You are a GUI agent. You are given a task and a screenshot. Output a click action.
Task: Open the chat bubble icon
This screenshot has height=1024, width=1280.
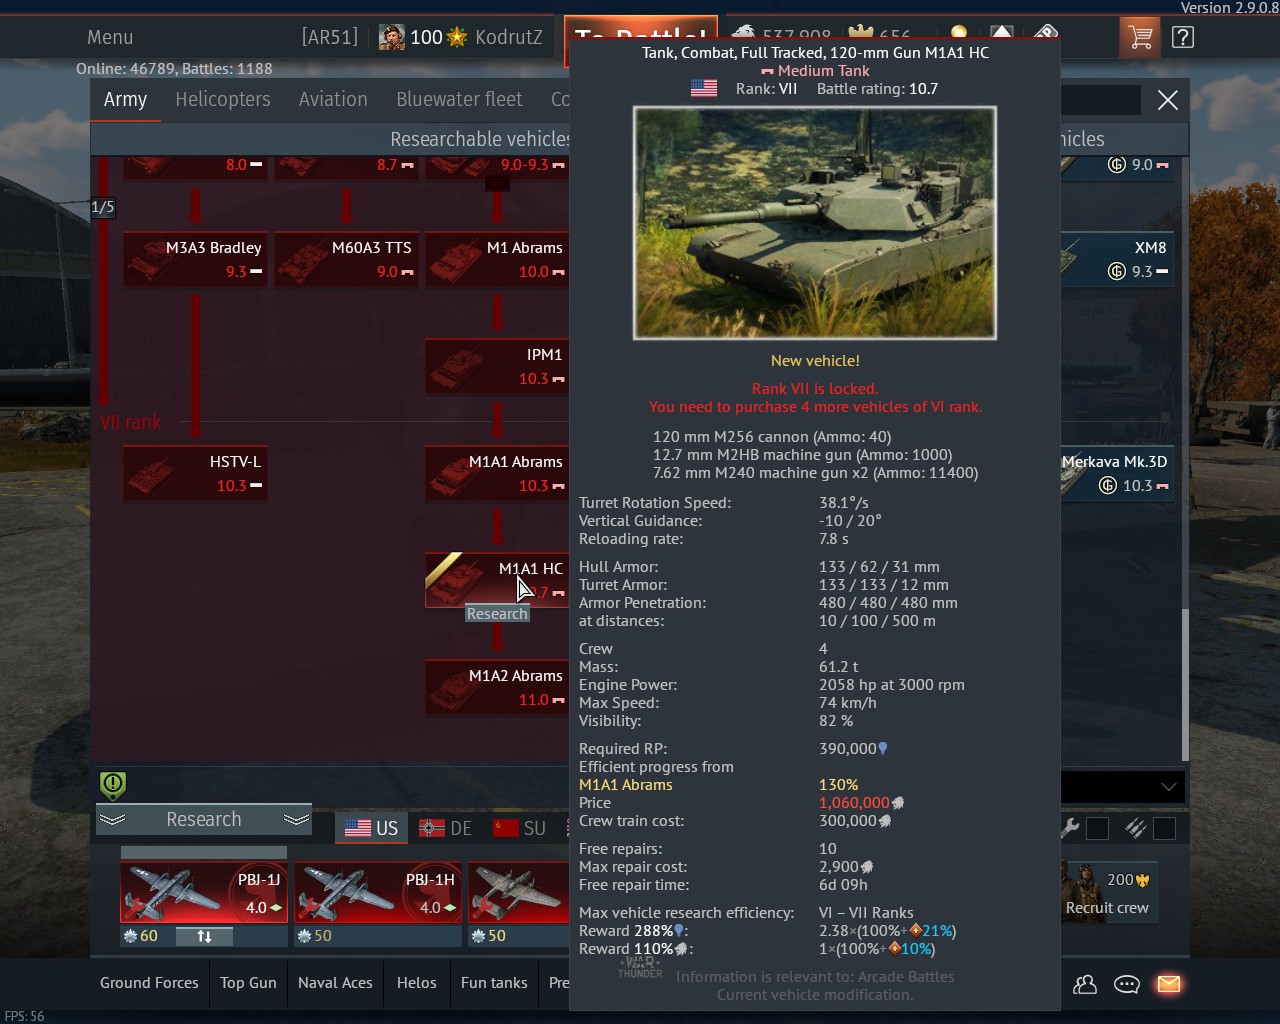(x=1127, y=984)
